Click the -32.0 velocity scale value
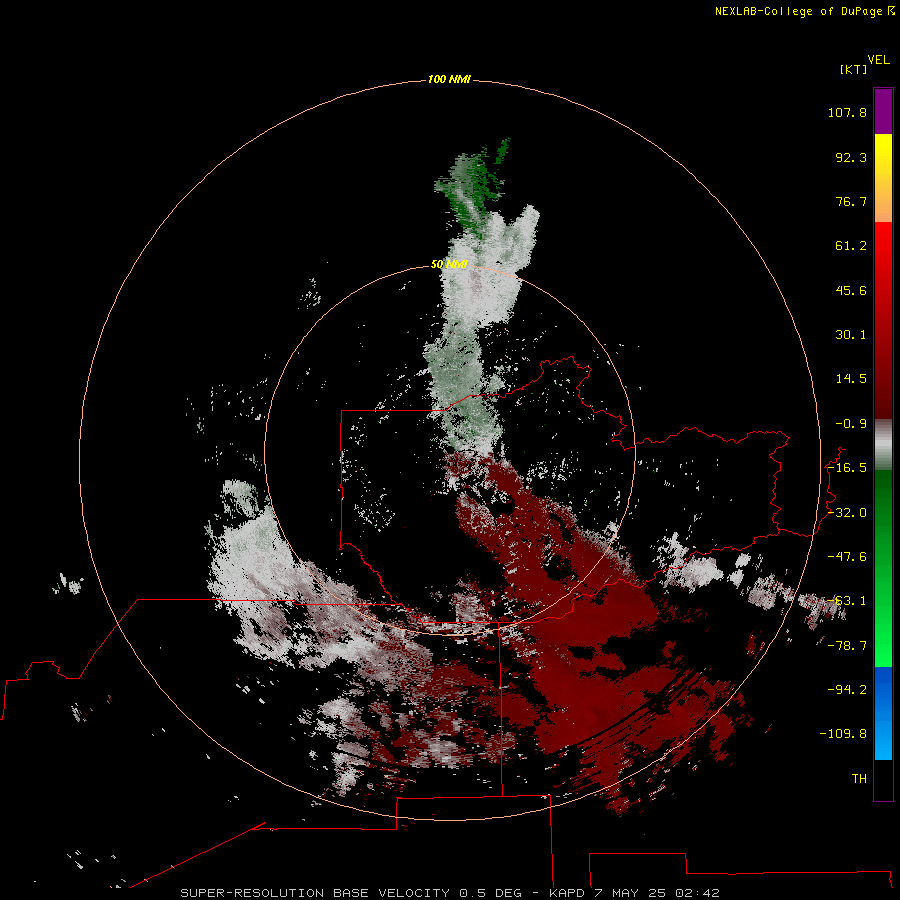900x900 pixels. [847, 513]
